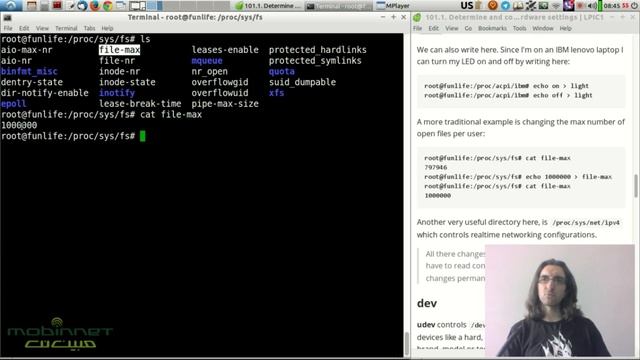
Task: Click binfmt_misc in the terminal listing
Action: click(29, 71)
